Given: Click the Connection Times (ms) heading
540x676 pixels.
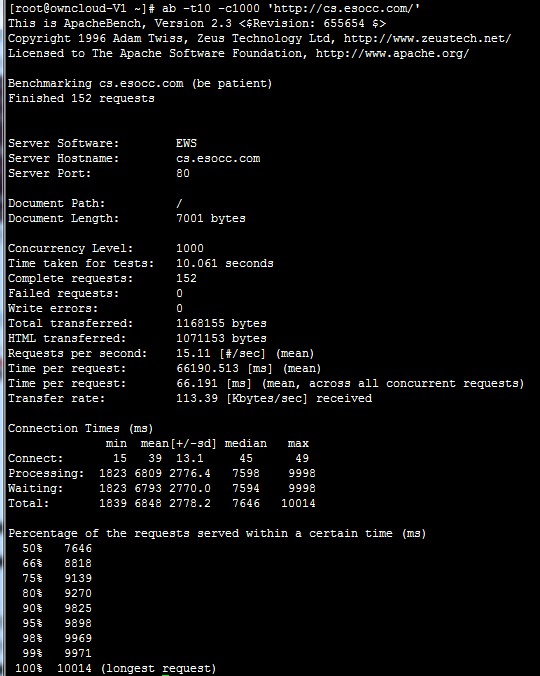Looking at the screenshot, I should (81, 429).
